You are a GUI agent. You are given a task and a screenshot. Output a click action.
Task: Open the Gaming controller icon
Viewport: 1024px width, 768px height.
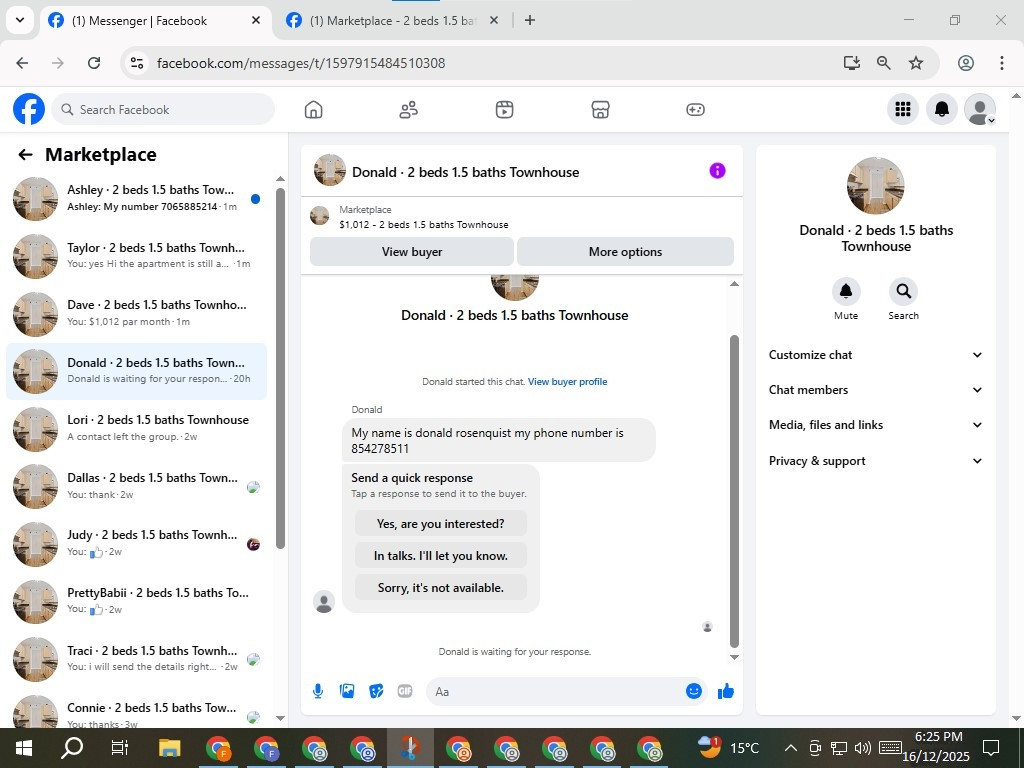tap(696, 110)
